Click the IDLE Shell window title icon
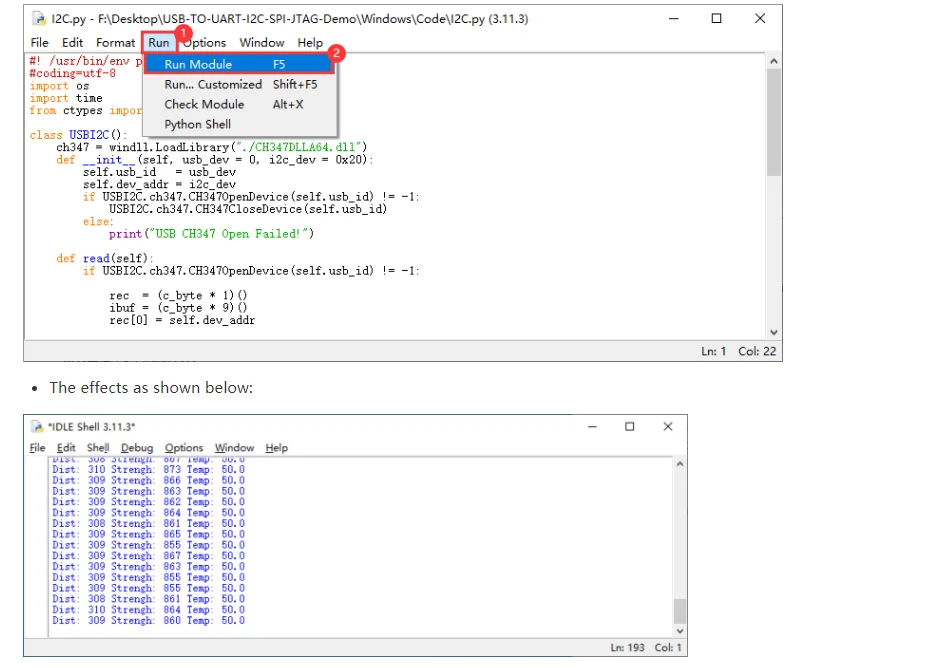The width and height of the screenshot is (950, 668). pyautogui.click(x=37, y=427)
